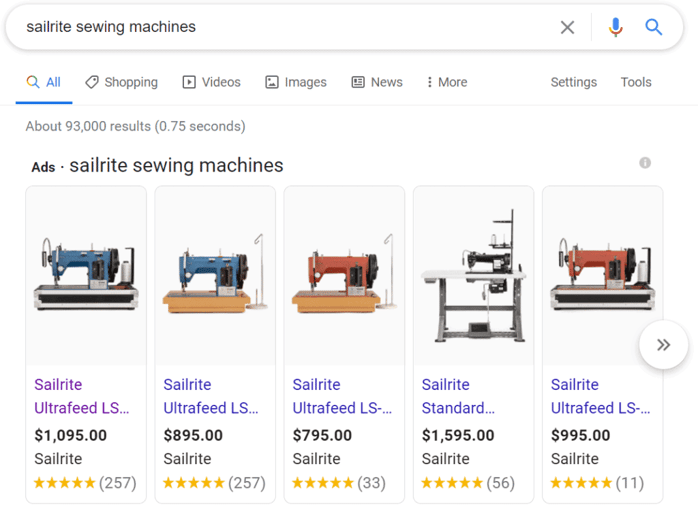Switch to the All tab

[x=44, y=82]
